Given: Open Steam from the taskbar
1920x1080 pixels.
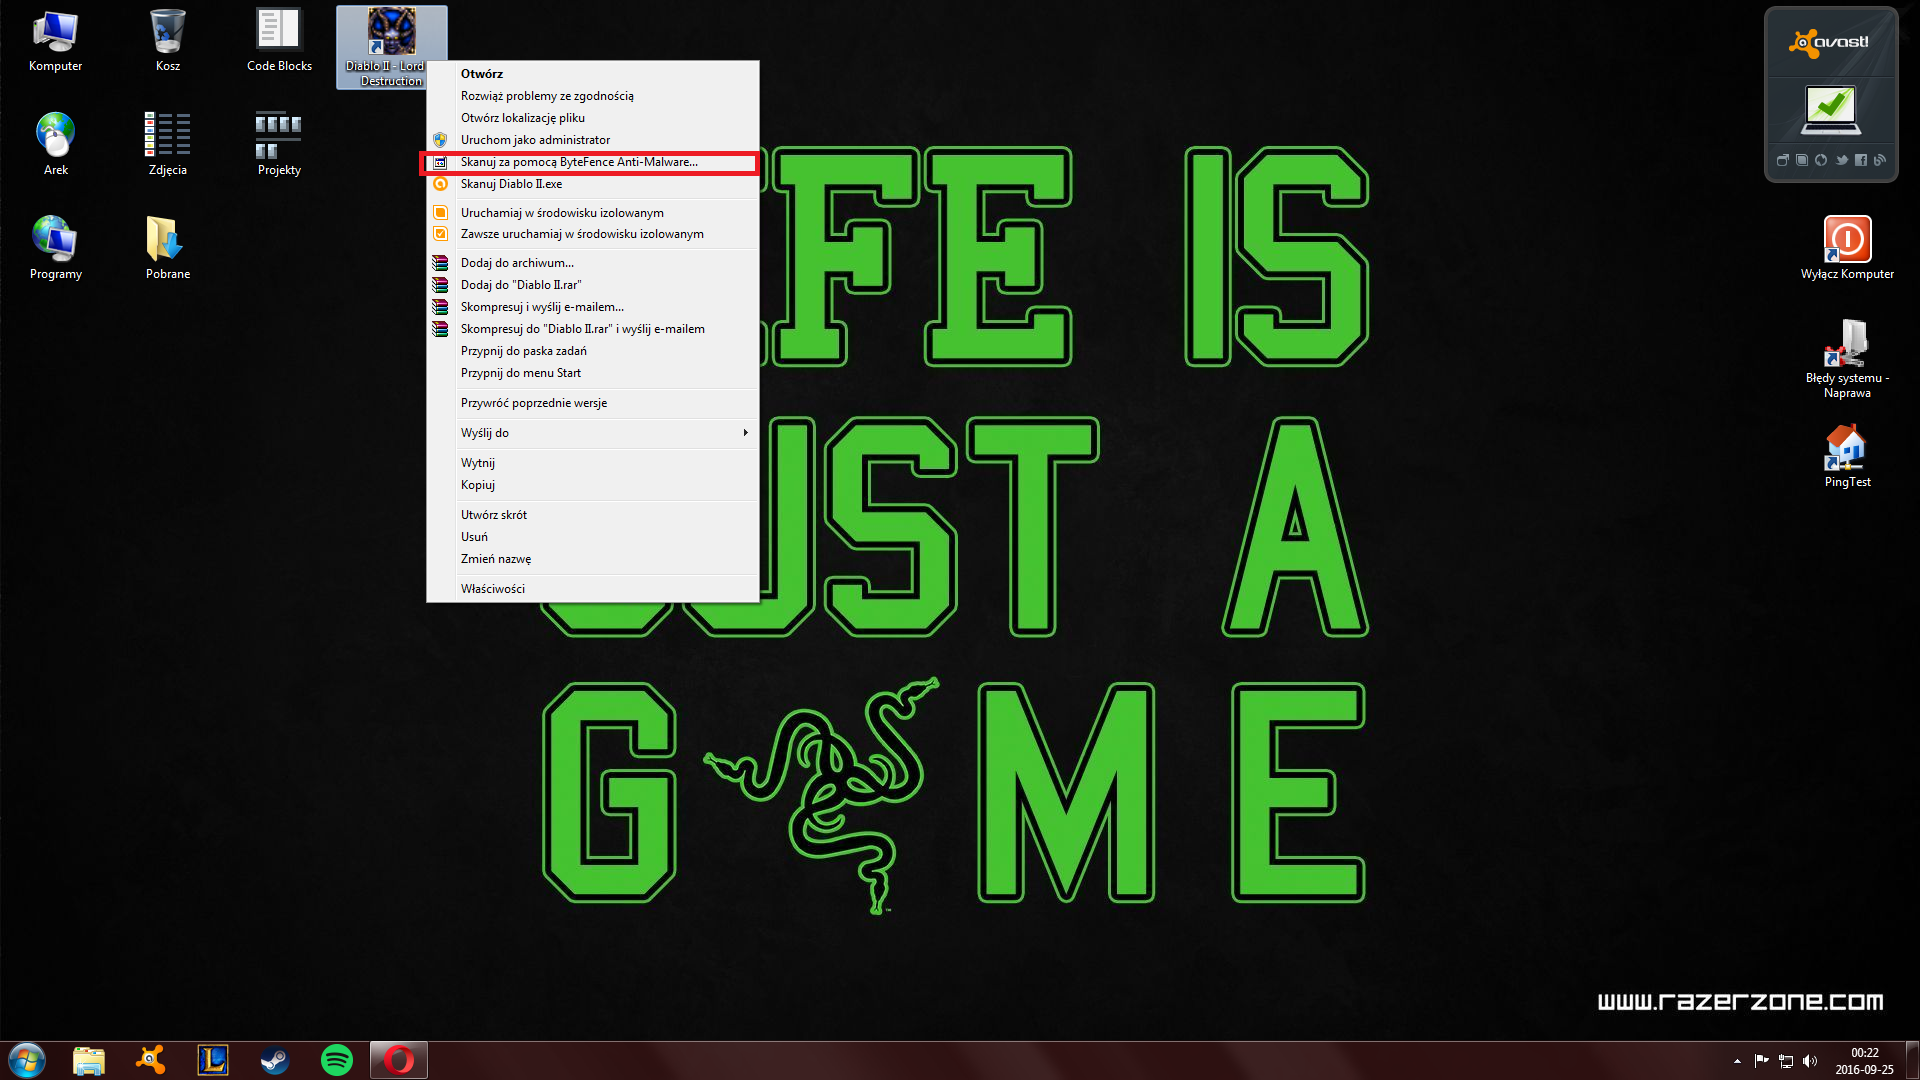Looking at the screenshot, I should point(275,1059).
